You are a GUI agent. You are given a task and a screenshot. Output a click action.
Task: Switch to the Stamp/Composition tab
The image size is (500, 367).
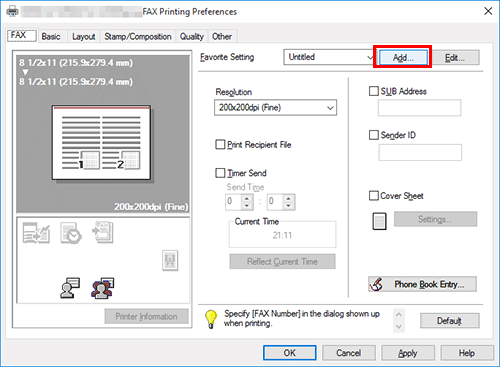coord(138,36)
